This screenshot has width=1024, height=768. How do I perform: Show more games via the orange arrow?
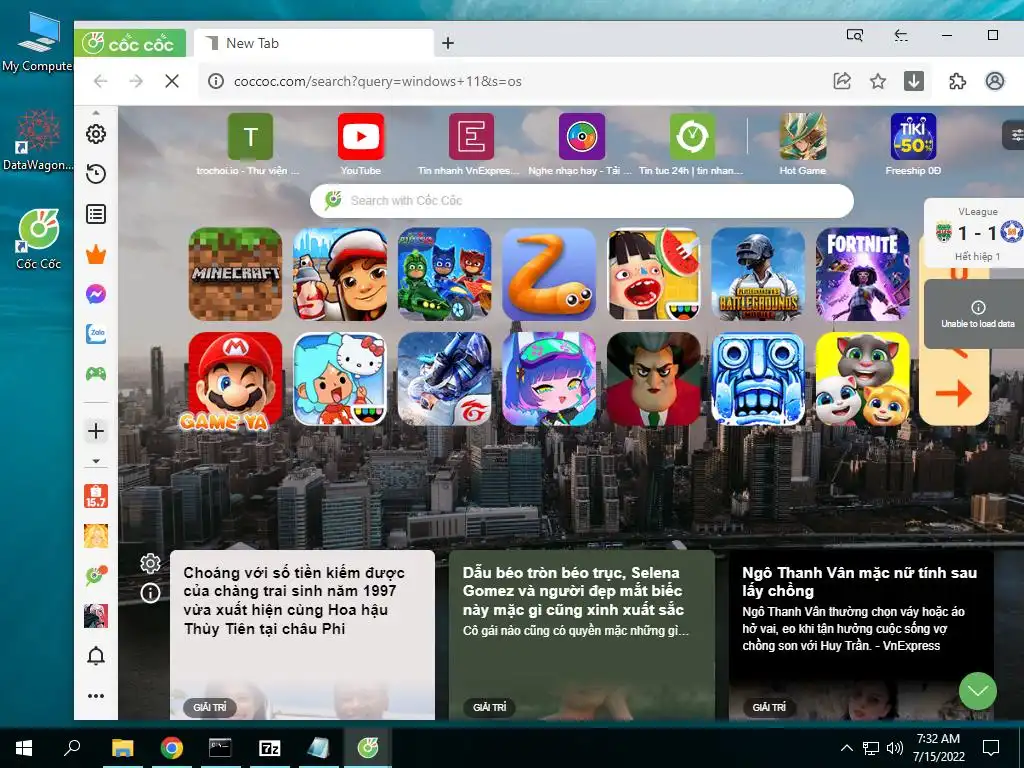click(x=953, y=393)
